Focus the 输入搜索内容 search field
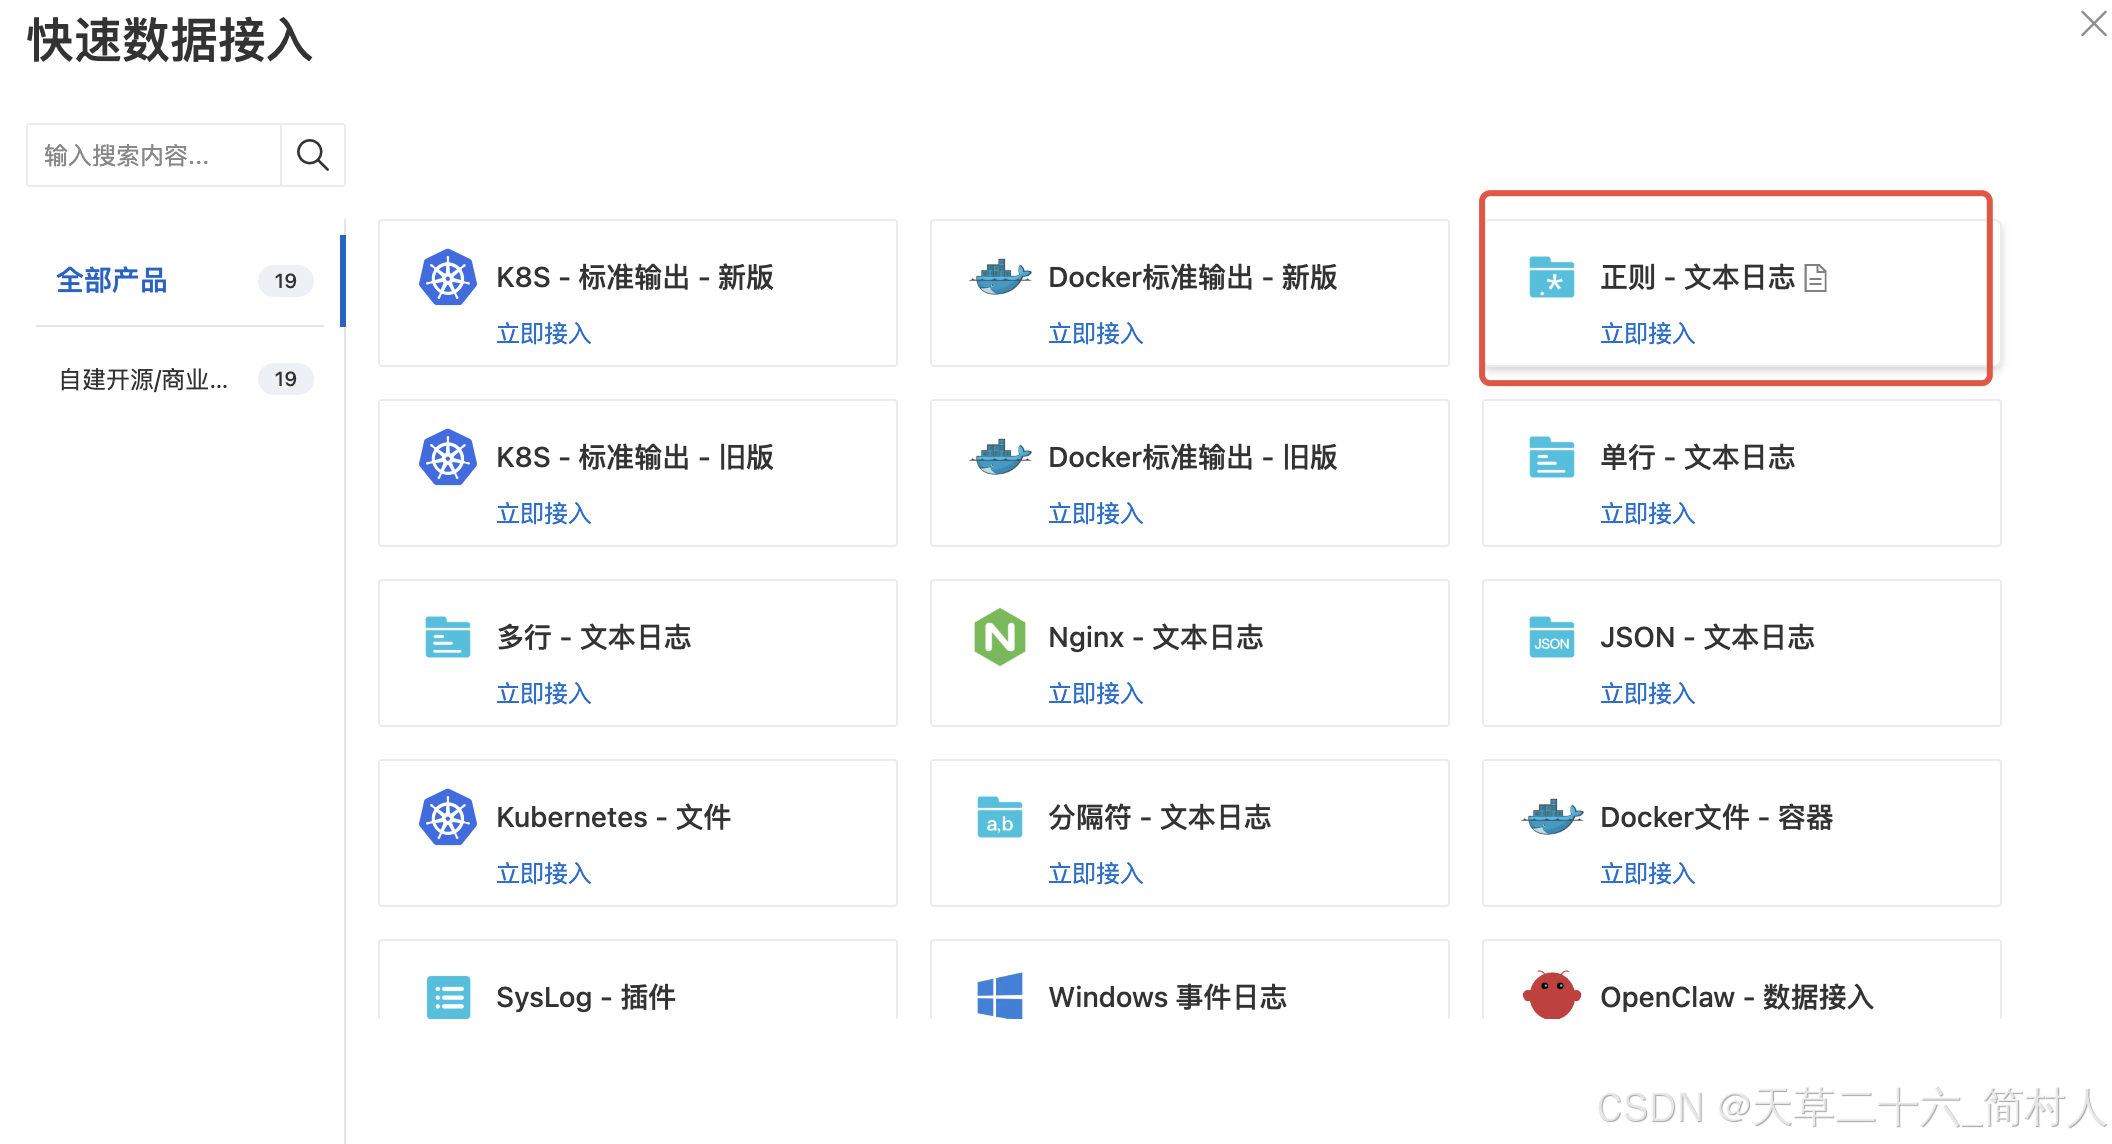The image size is (2112, 1144). point(155,155)
